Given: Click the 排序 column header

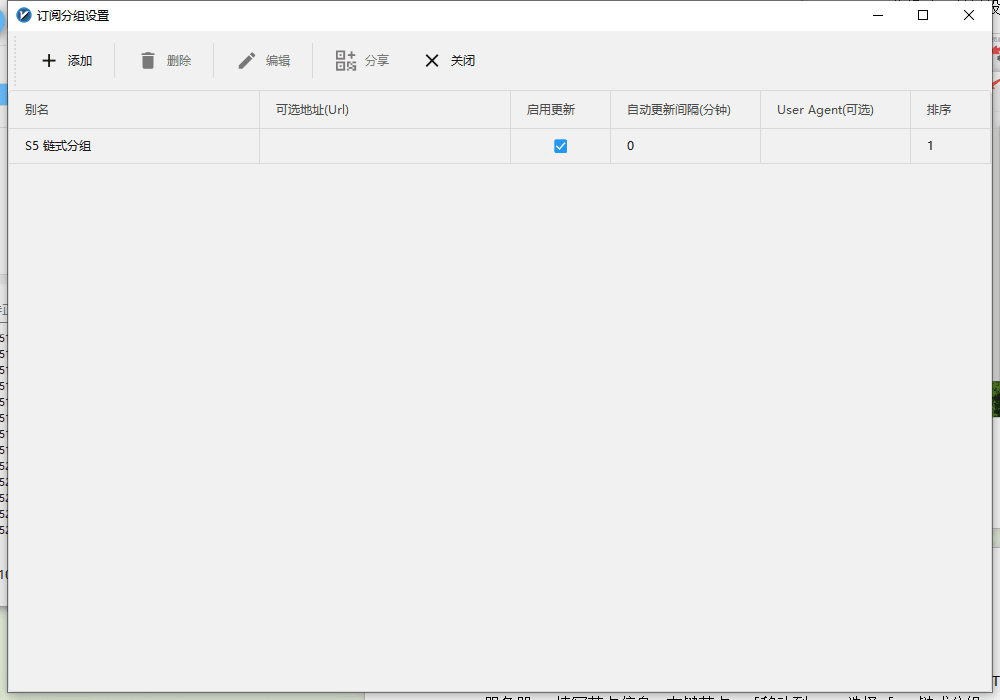Looking at the screenshot, I should [939, 110].
